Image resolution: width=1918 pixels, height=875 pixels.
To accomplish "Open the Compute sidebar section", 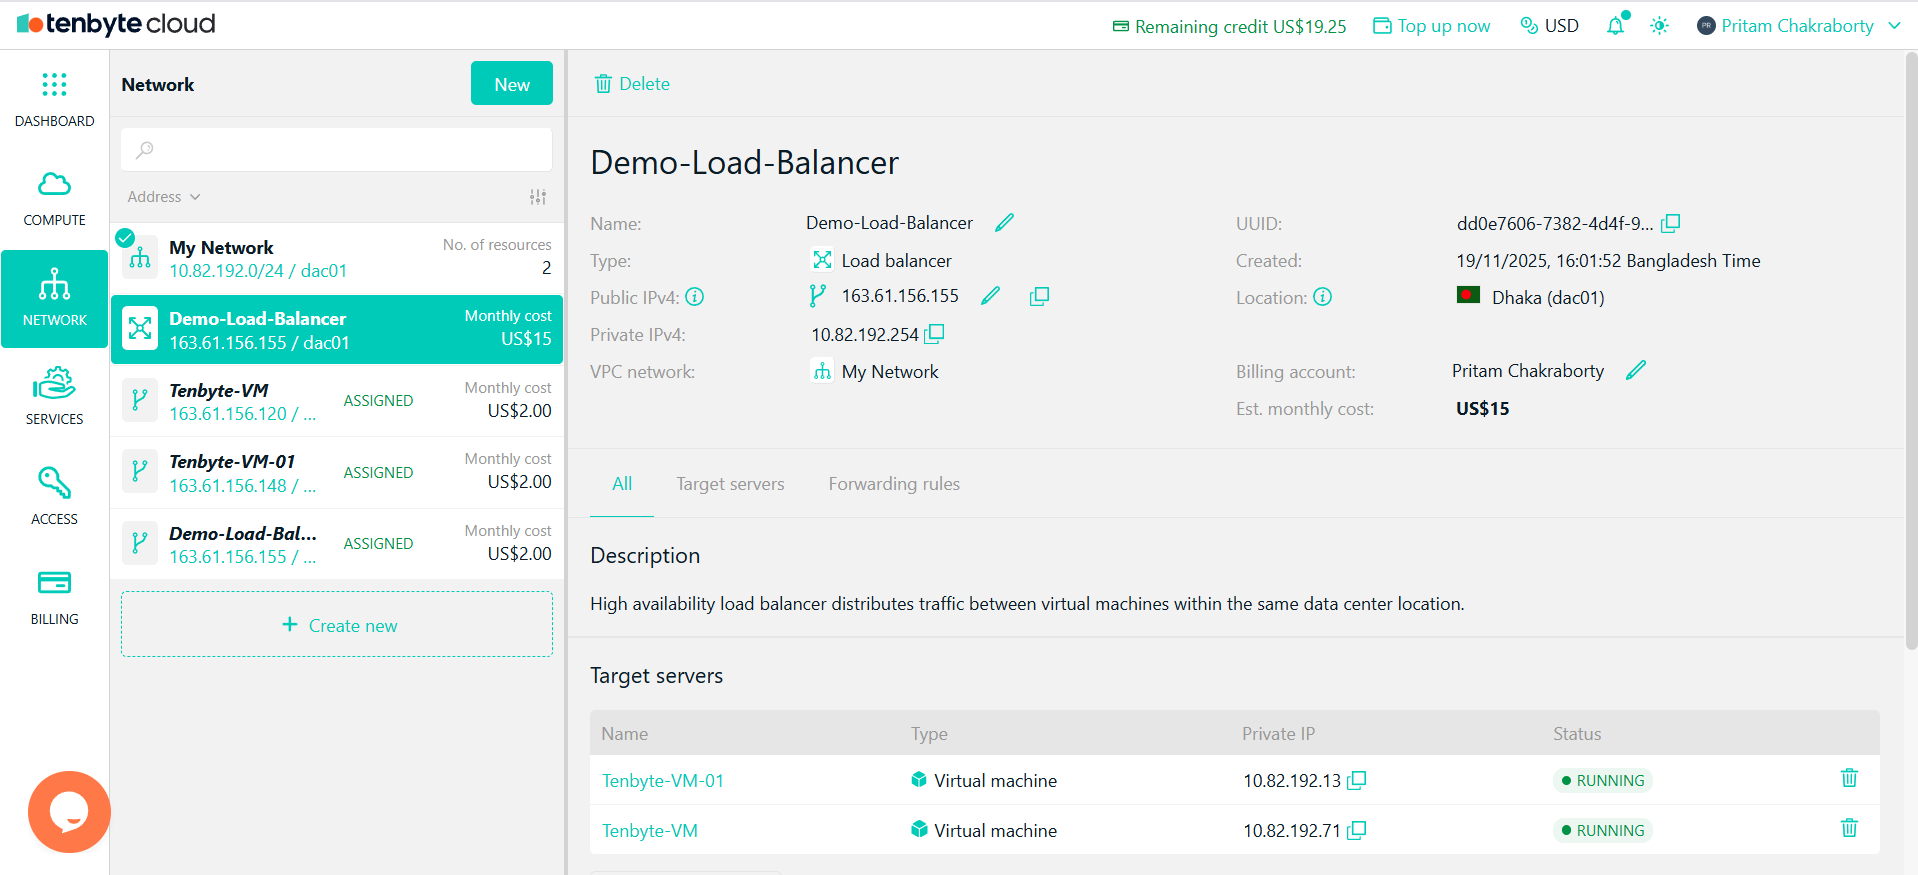I will pyautogui.click(x=54, y=199).
